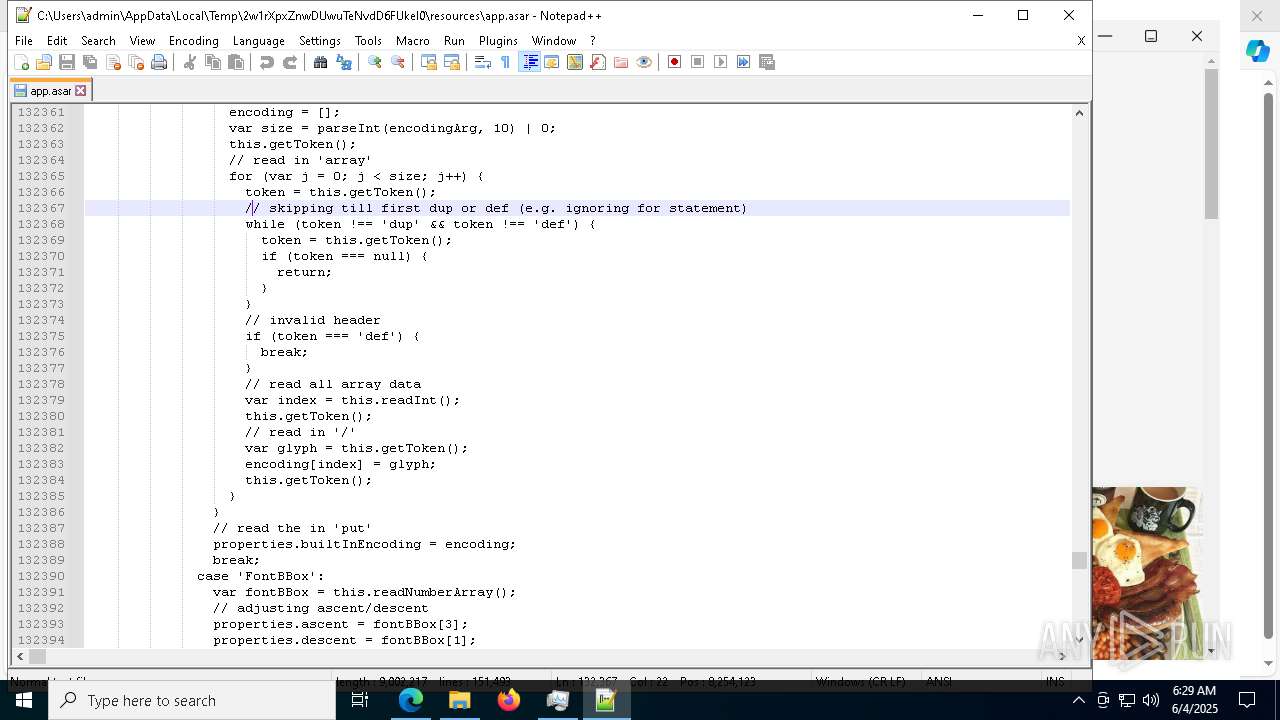Open the Window menu
Screen dimensions: 1280x720
(x=554, y=41)
